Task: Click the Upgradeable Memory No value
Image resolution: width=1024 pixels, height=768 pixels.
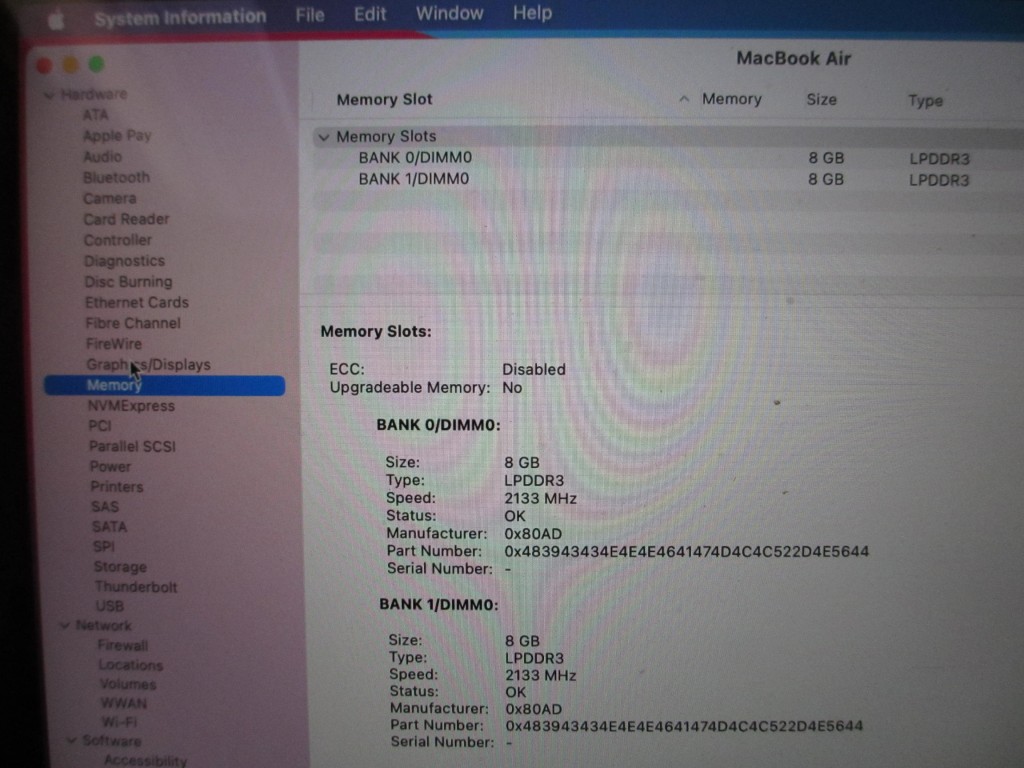Action: [512, 388]
